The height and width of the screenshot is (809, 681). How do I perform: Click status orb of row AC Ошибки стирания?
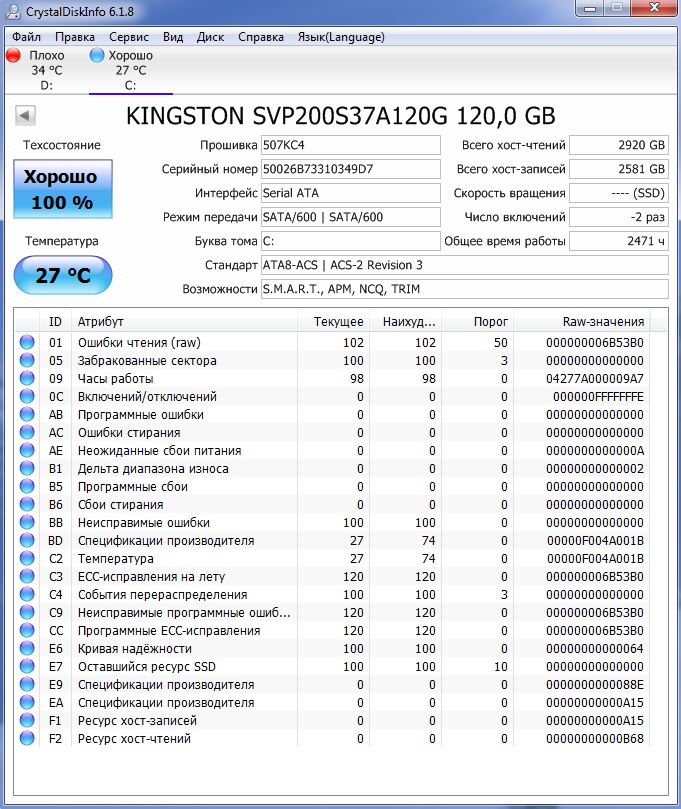click(x=27, y=432)
